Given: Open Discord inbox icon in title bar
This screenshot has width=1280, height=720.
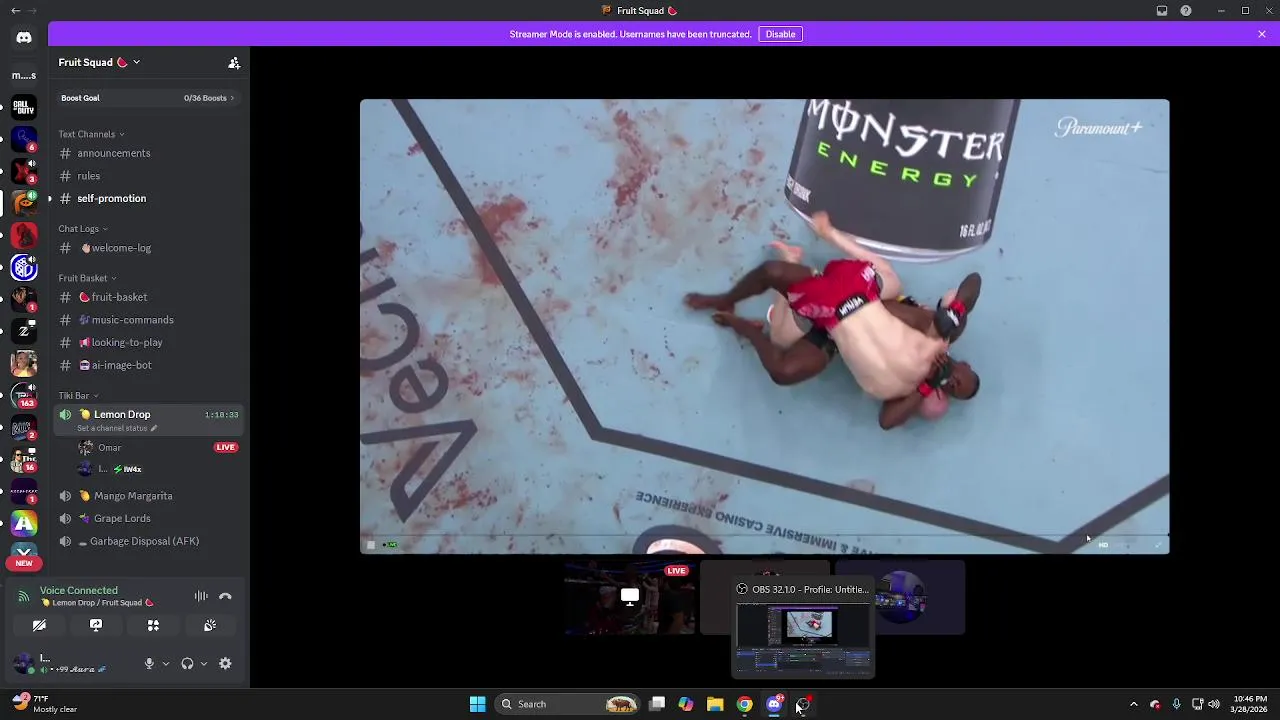Looking at the screenshot, I should pos(1162,11).
